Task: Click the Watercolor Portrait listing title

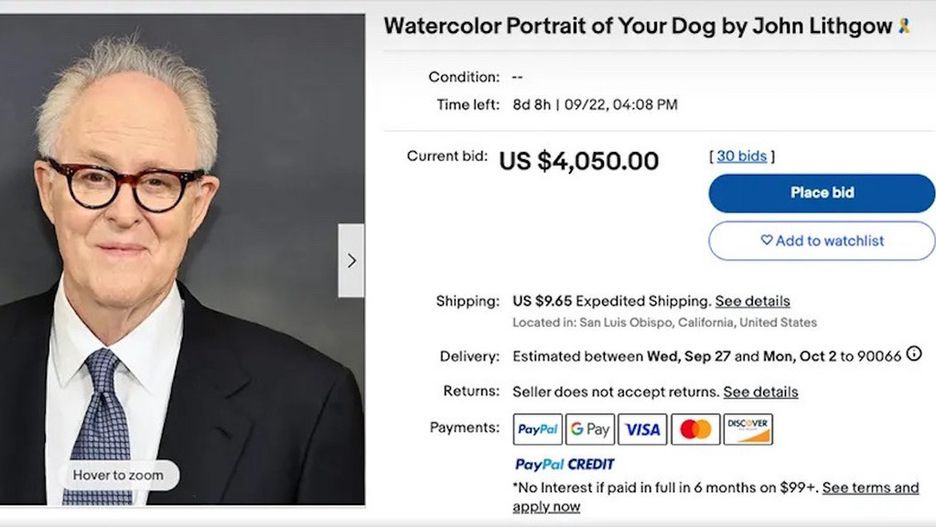Action: click(637, 26)
